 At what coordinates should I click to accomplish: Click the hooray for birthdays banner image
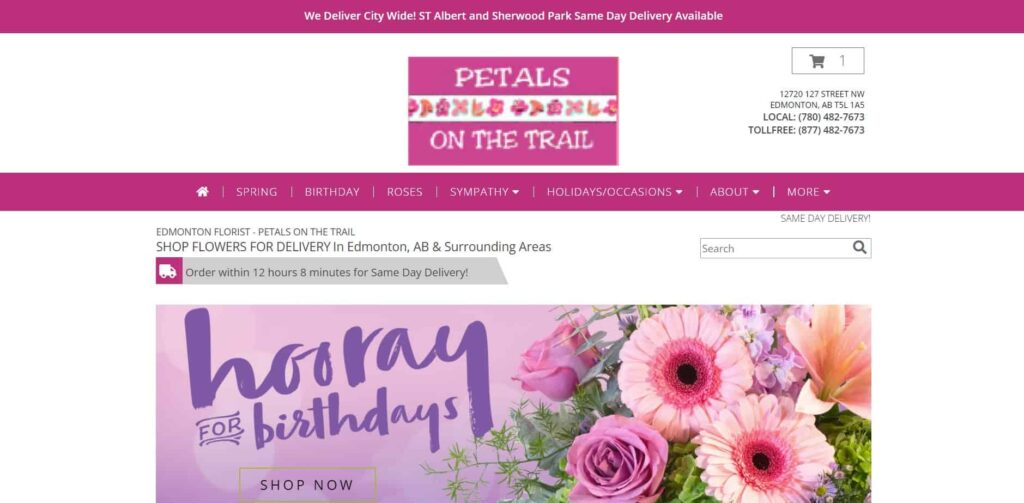pyautogui.click(x=513, y=404)
